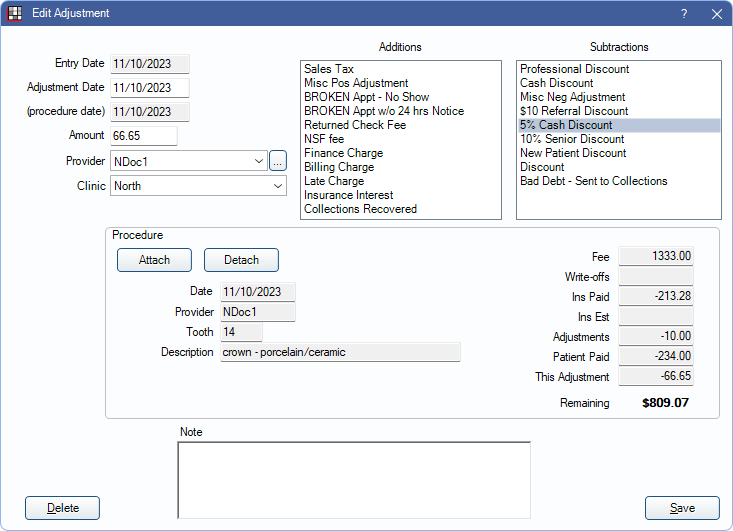Screen dimensions: 733x531
Task: Choose Professional Discount in Subtractions
Action: [x=574, y=69]
